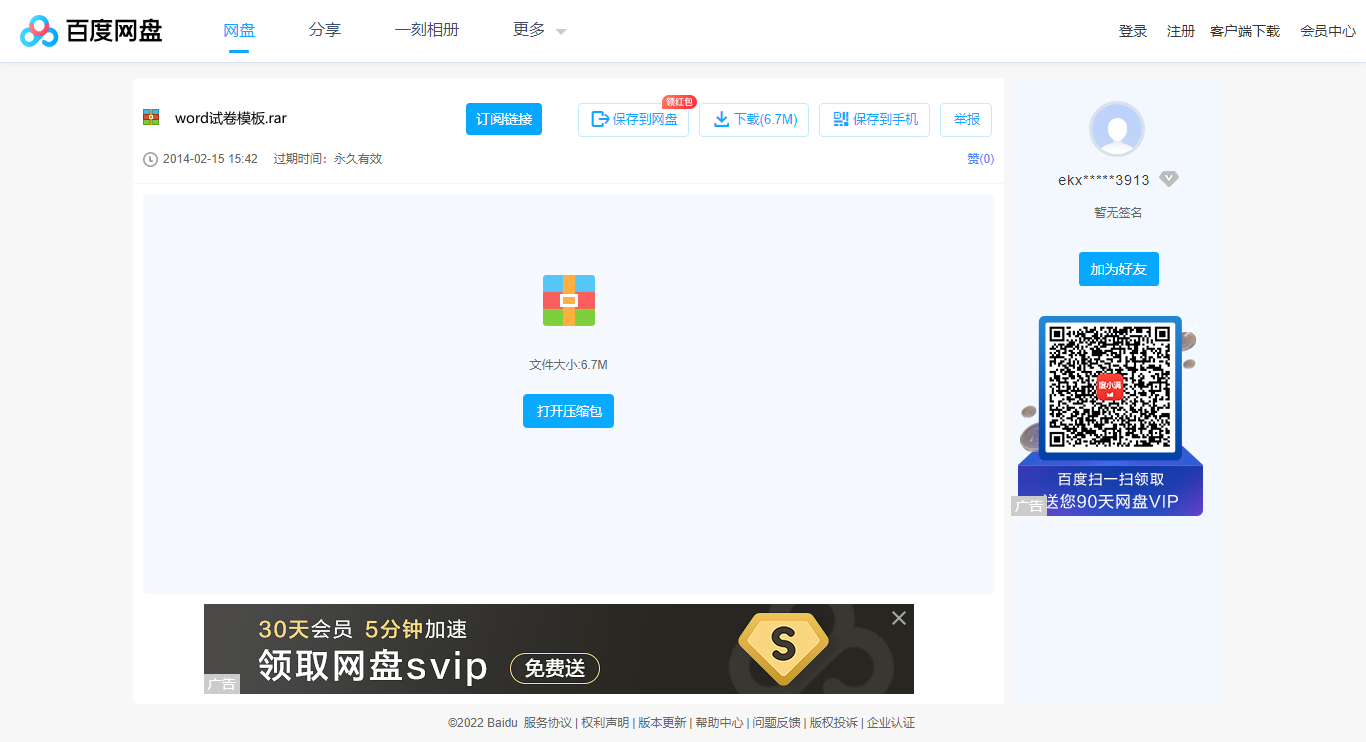The height and width of the screenshot is (742, 1366).
Task: Toggle the 赞(0) like button
Action: [980, 158]
